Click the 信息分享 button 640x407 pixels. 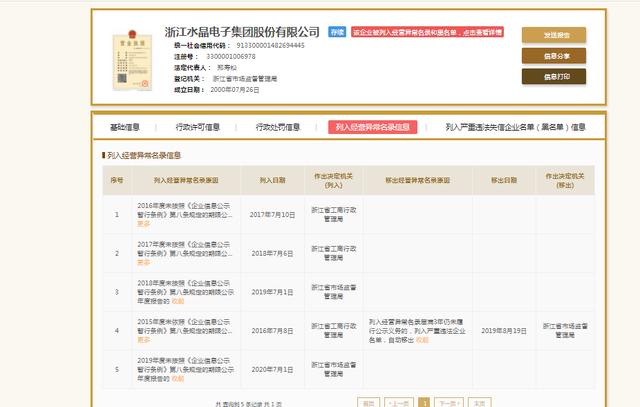[x=553, y=56]
